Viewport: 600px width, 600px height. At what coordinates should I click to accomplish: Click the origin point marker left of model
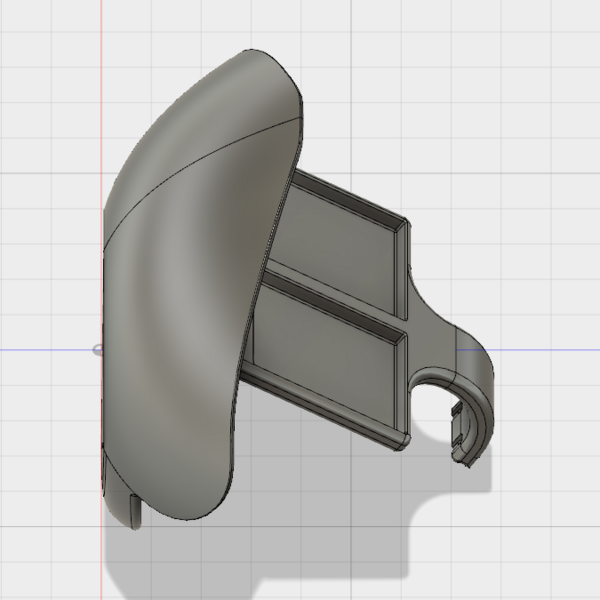click(97, 350)
